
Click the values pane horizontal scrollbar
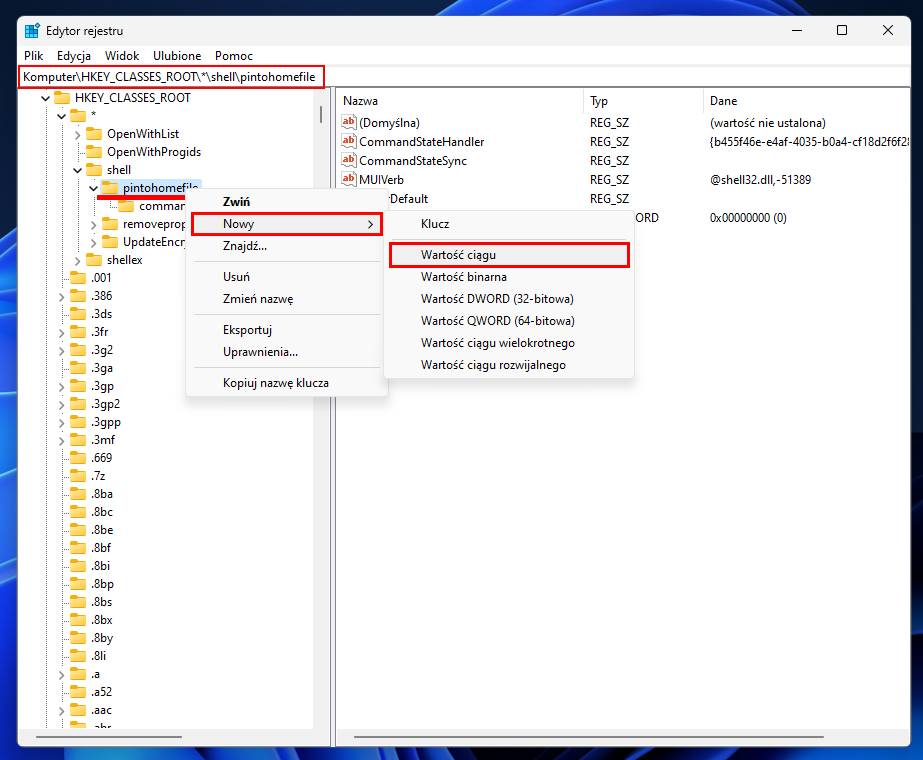pyautogui.click(x=588, y=736)
